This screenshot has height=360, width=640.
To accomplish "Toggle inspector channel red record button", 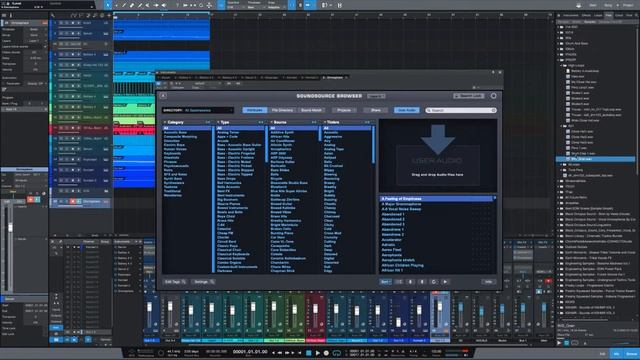I will 30,200.
